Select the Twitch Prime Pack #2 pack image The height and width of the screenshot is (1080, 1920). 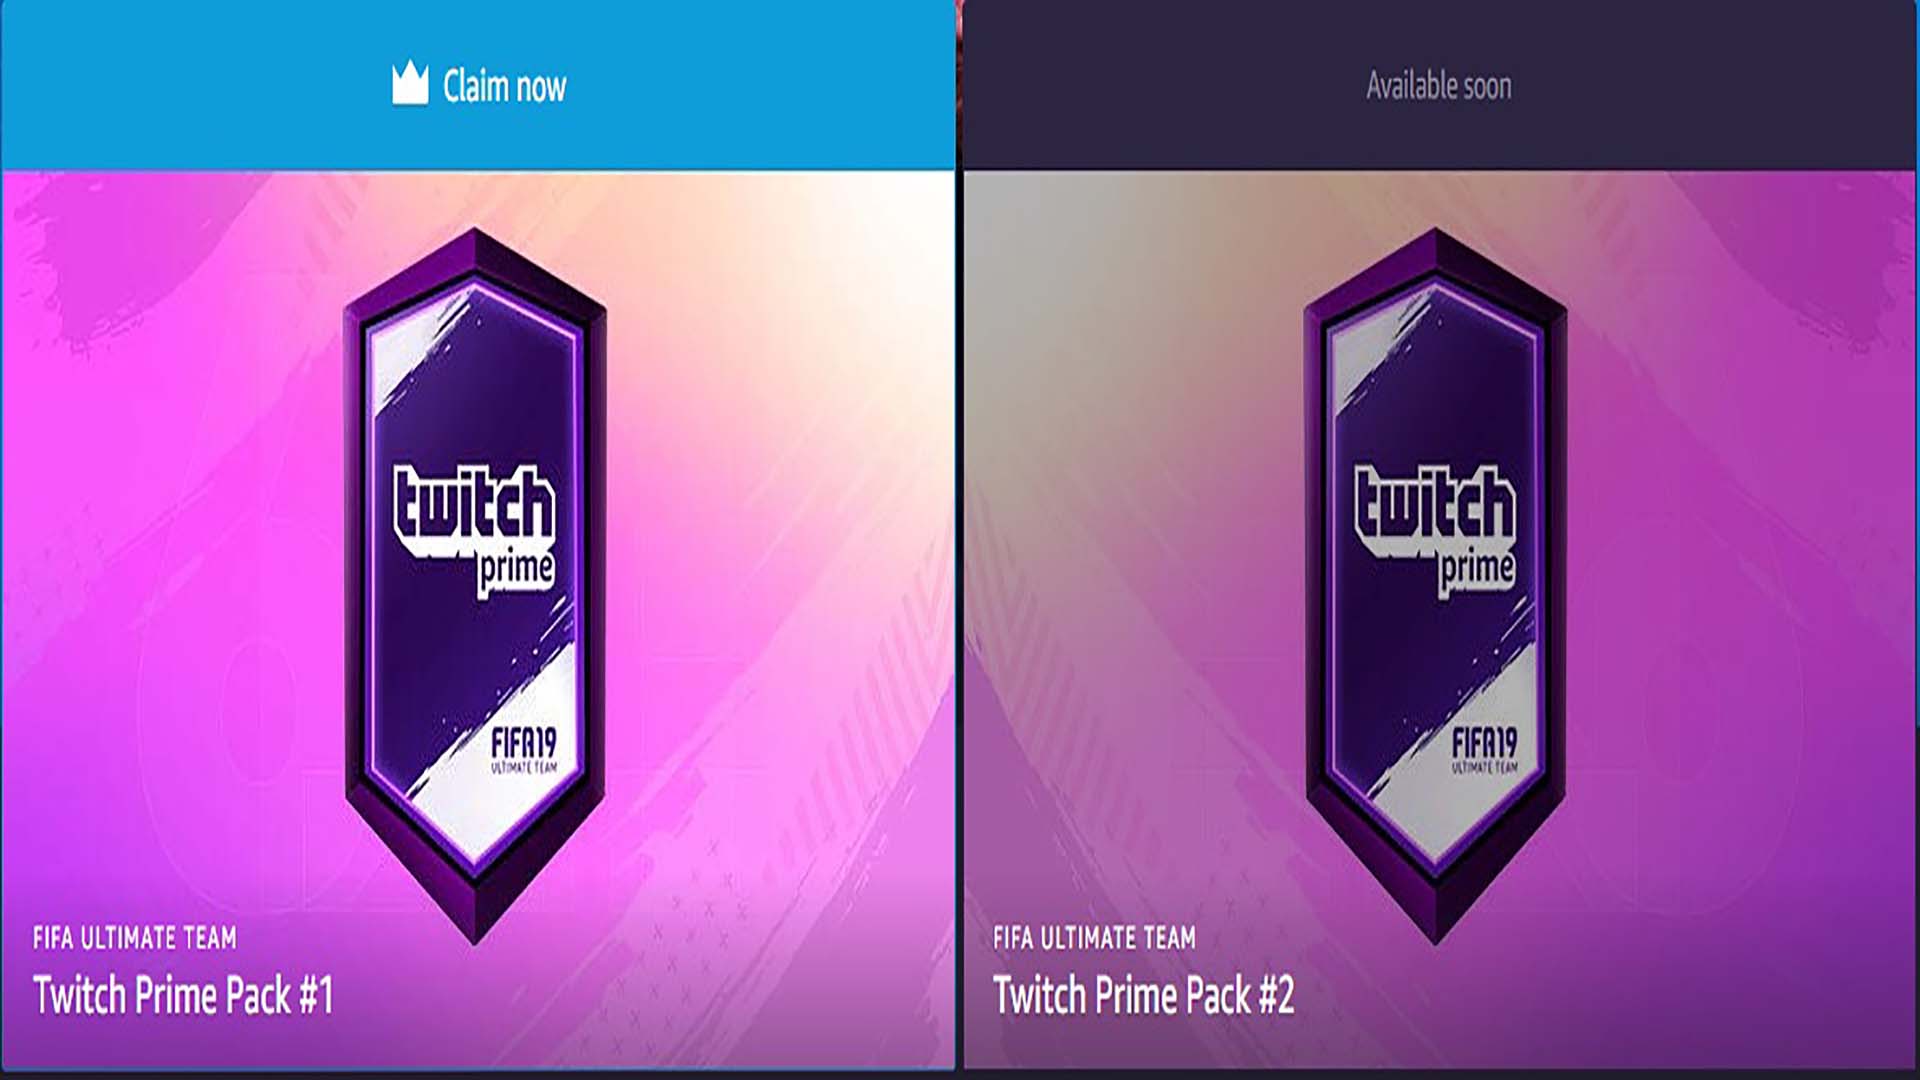click(1436, 586)
